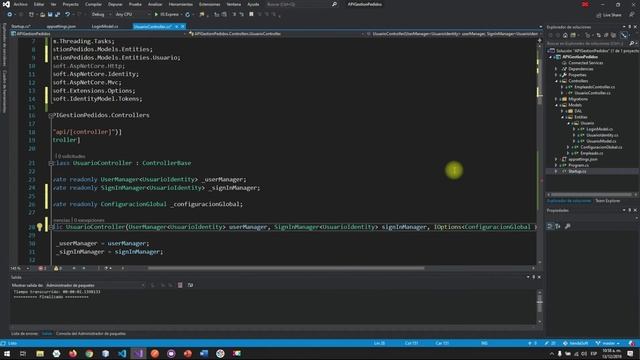Select Startup.cs in Solution Explorer
The image size is (640, 360).
pyautogui.click(x=577, y=171)
